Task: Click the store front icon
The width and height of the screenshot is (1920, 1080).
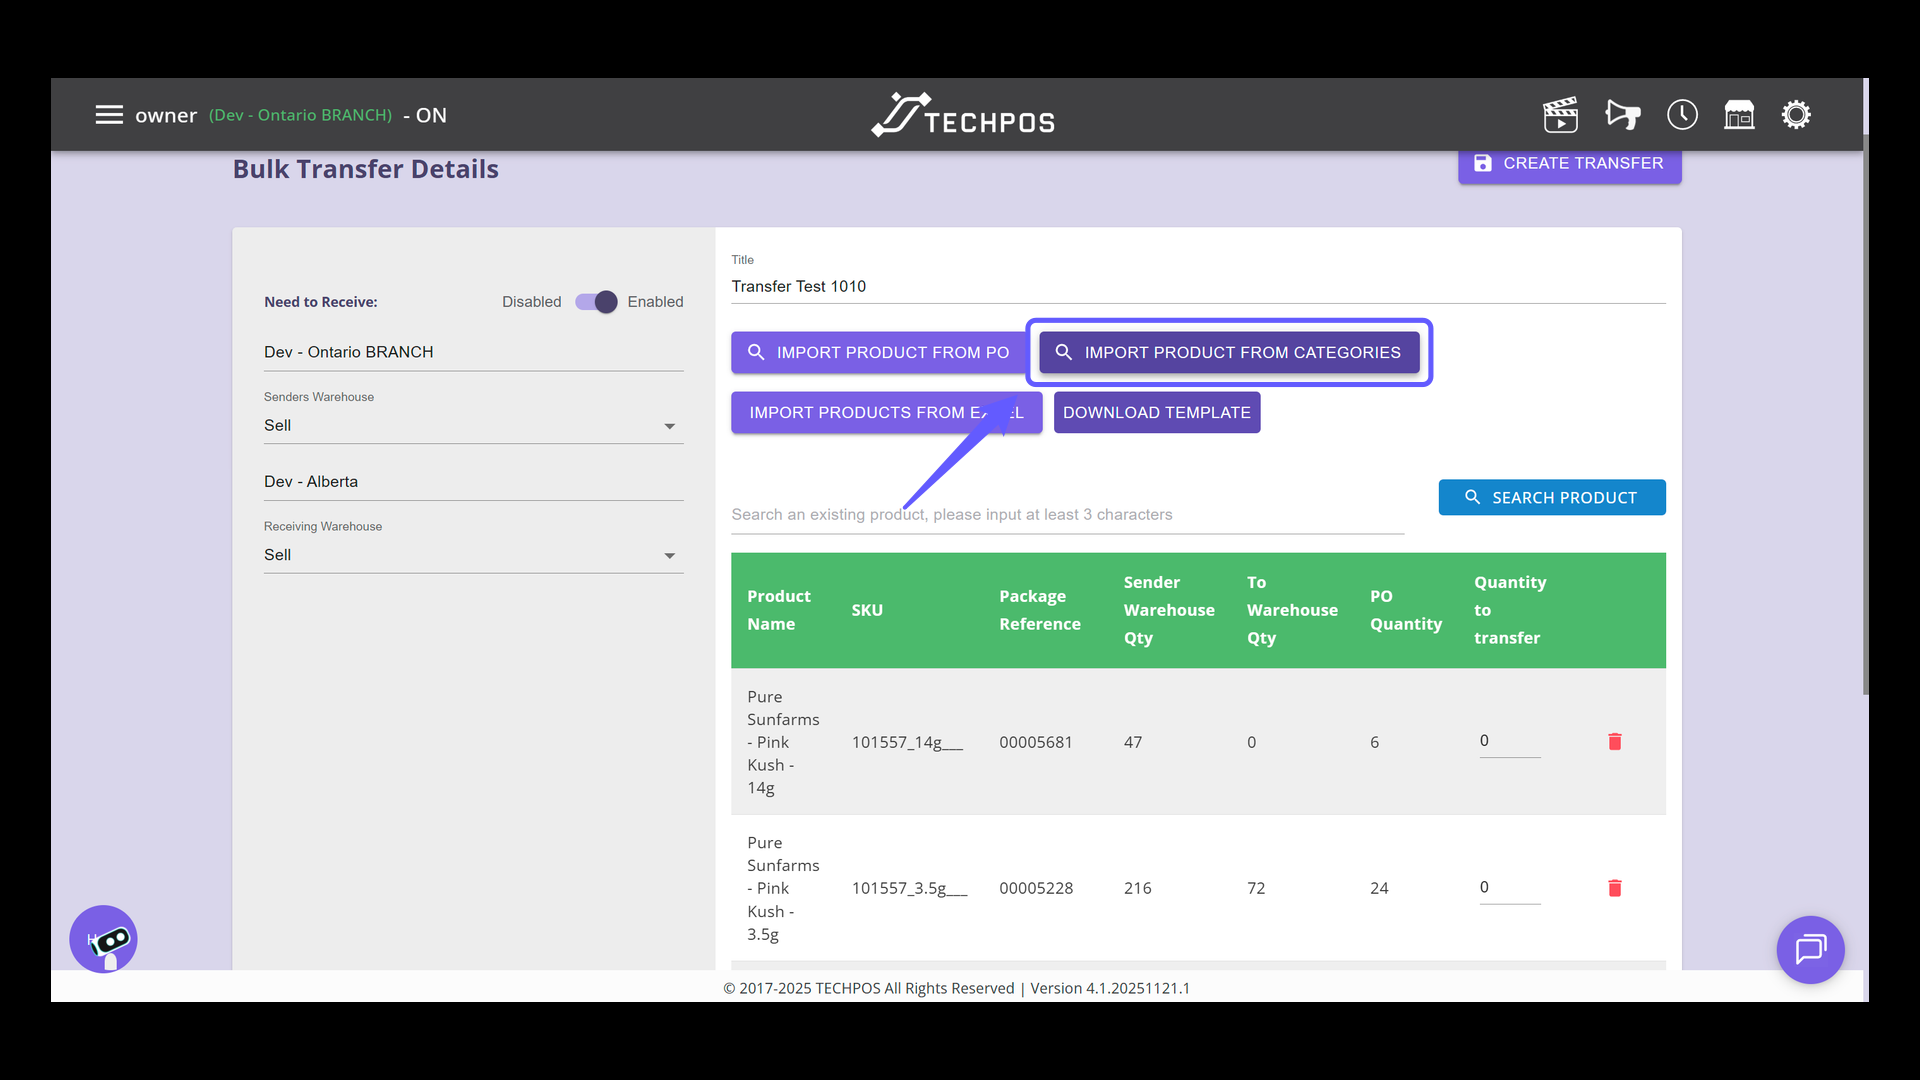Action: tap(1739, 115)
